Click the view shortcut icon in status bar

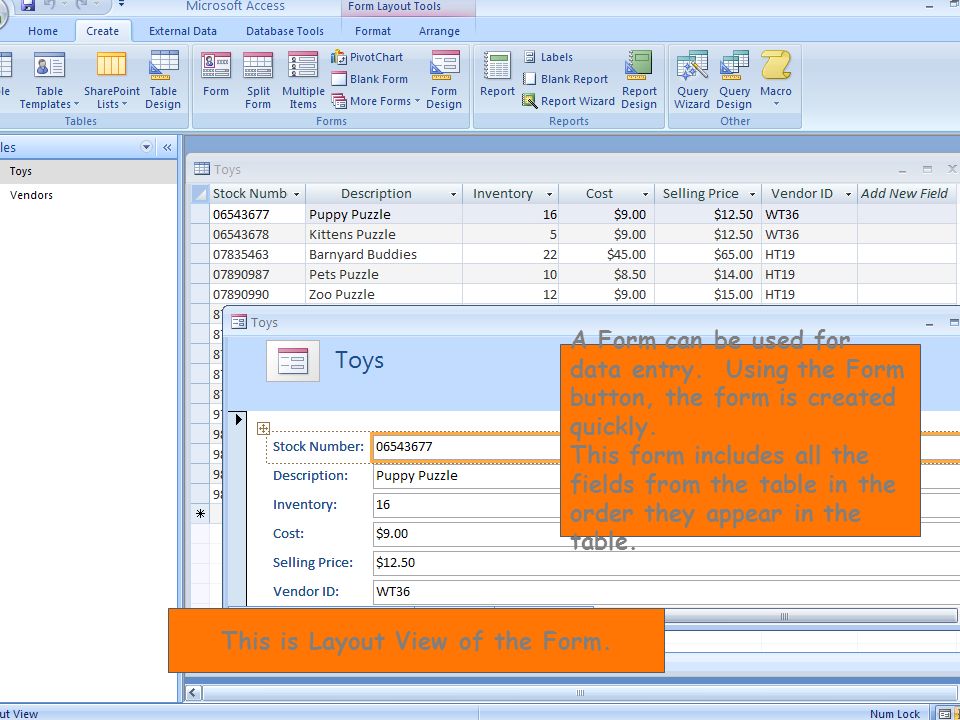[945, 714]
